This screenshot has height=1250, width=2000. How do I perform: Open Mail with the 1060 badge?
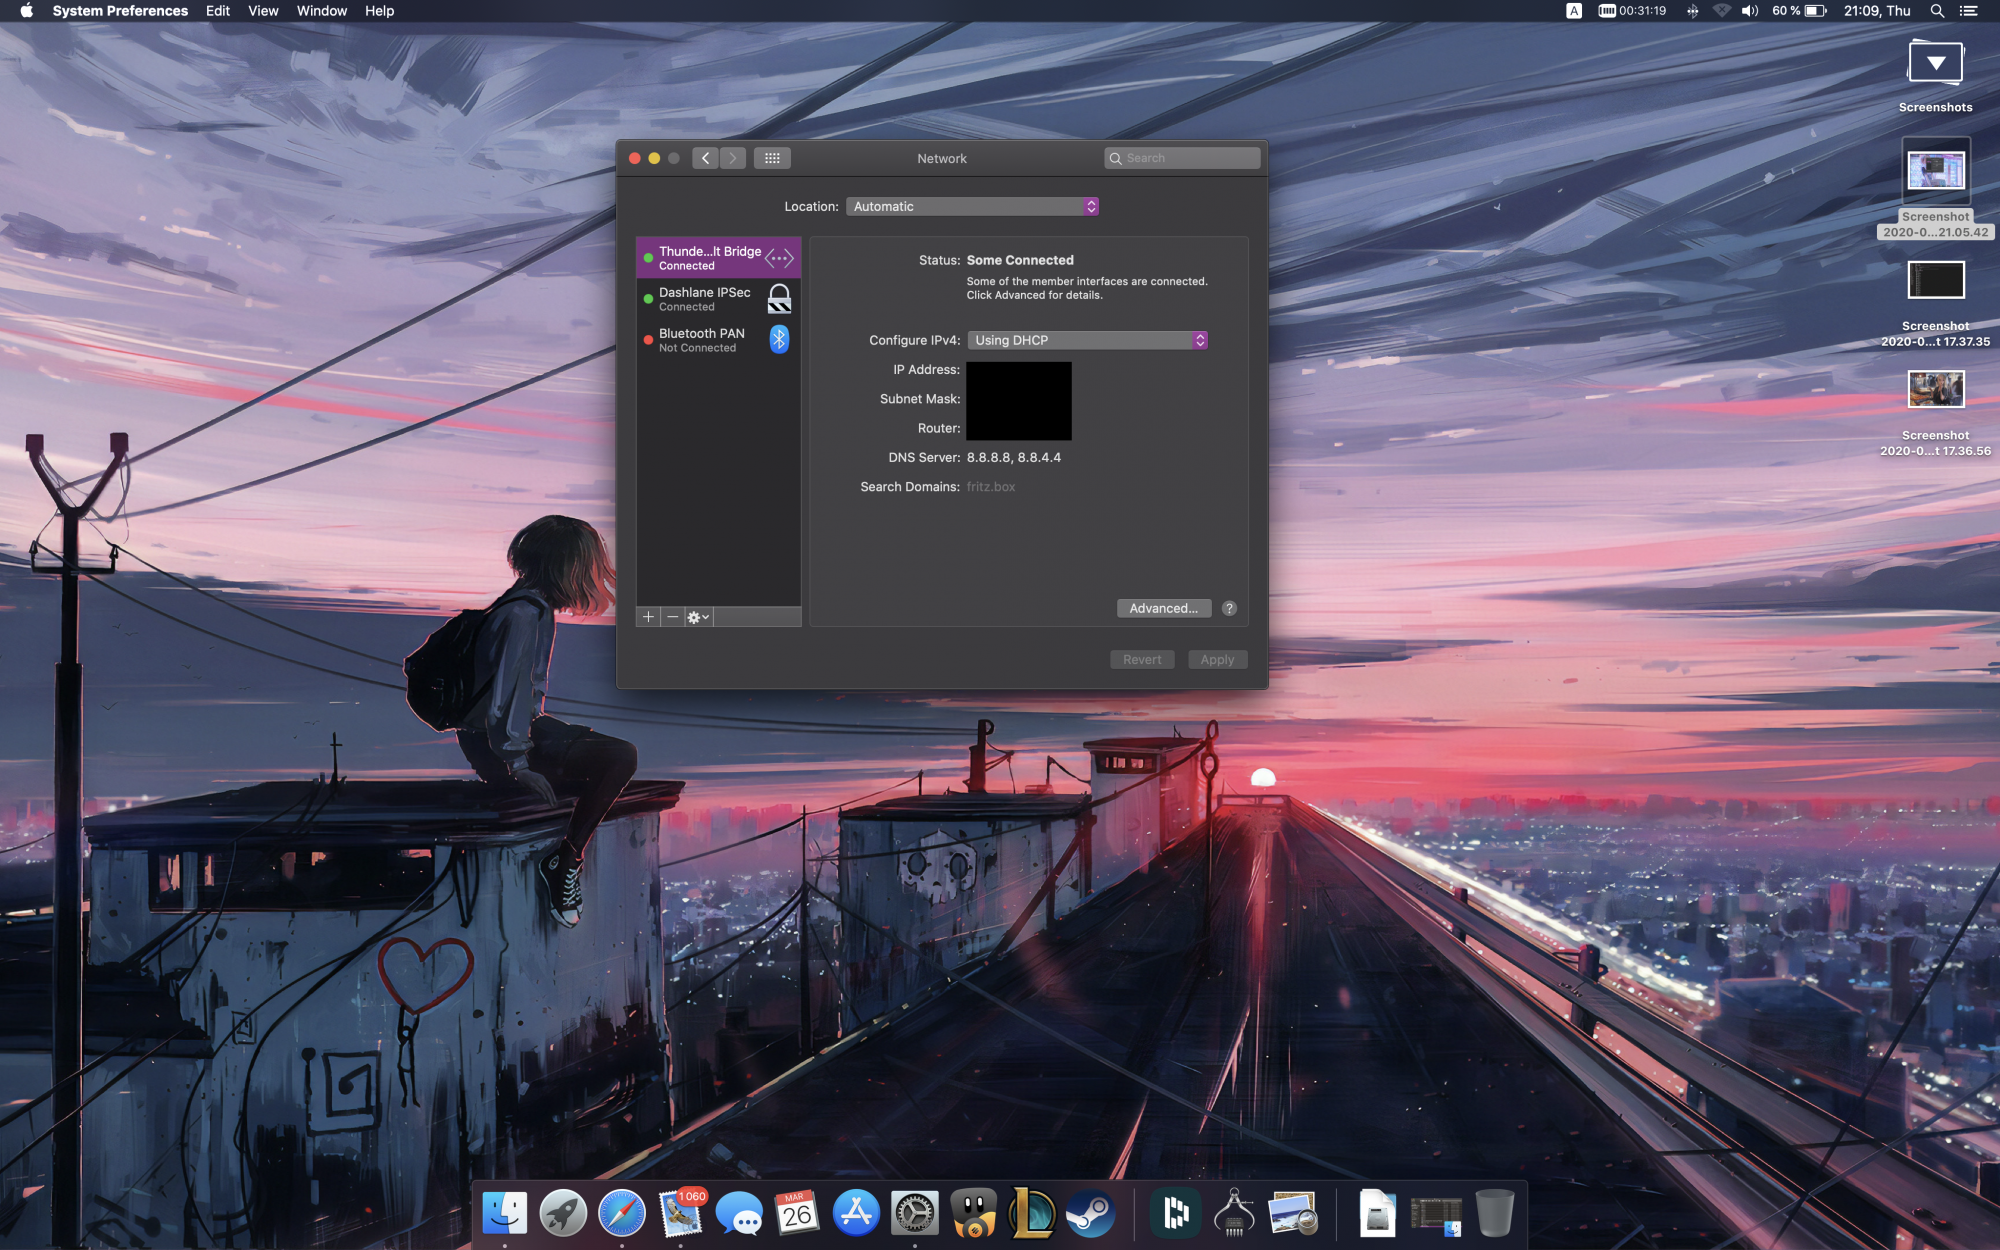coord(681,1213)
